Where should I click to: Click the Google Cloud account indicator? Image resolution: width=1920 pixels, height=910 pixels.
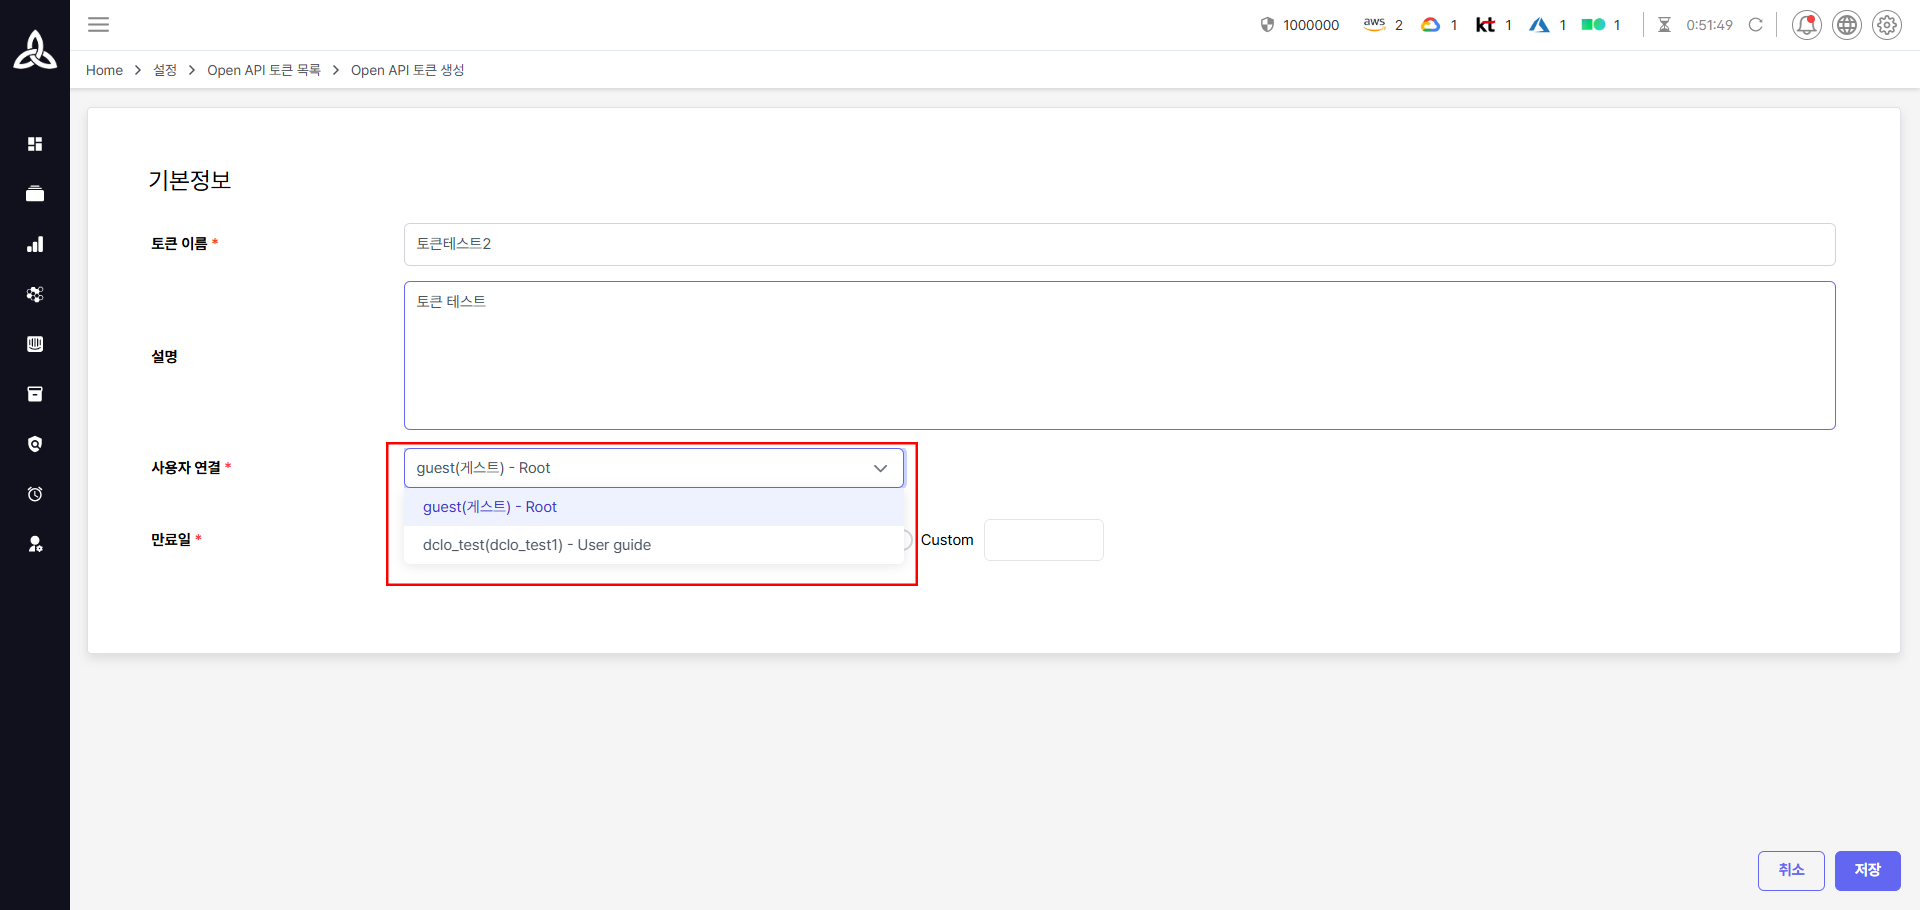1439,25
